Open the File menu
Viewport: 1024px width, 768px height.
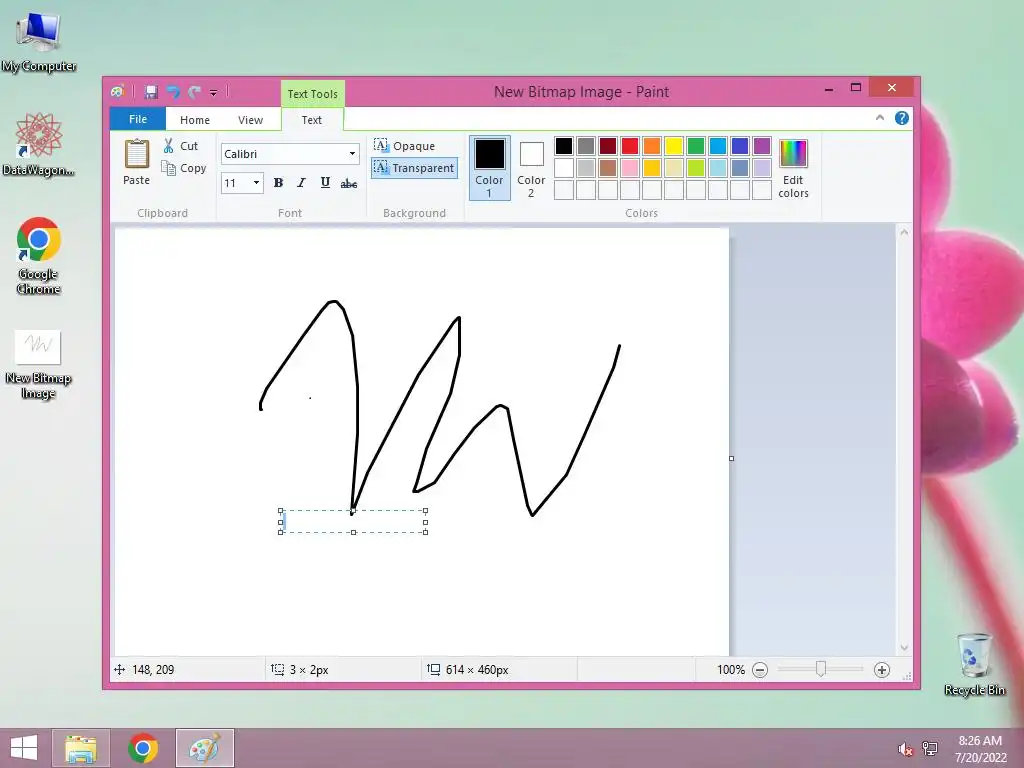pyautogui.click(x=138, y=119)
